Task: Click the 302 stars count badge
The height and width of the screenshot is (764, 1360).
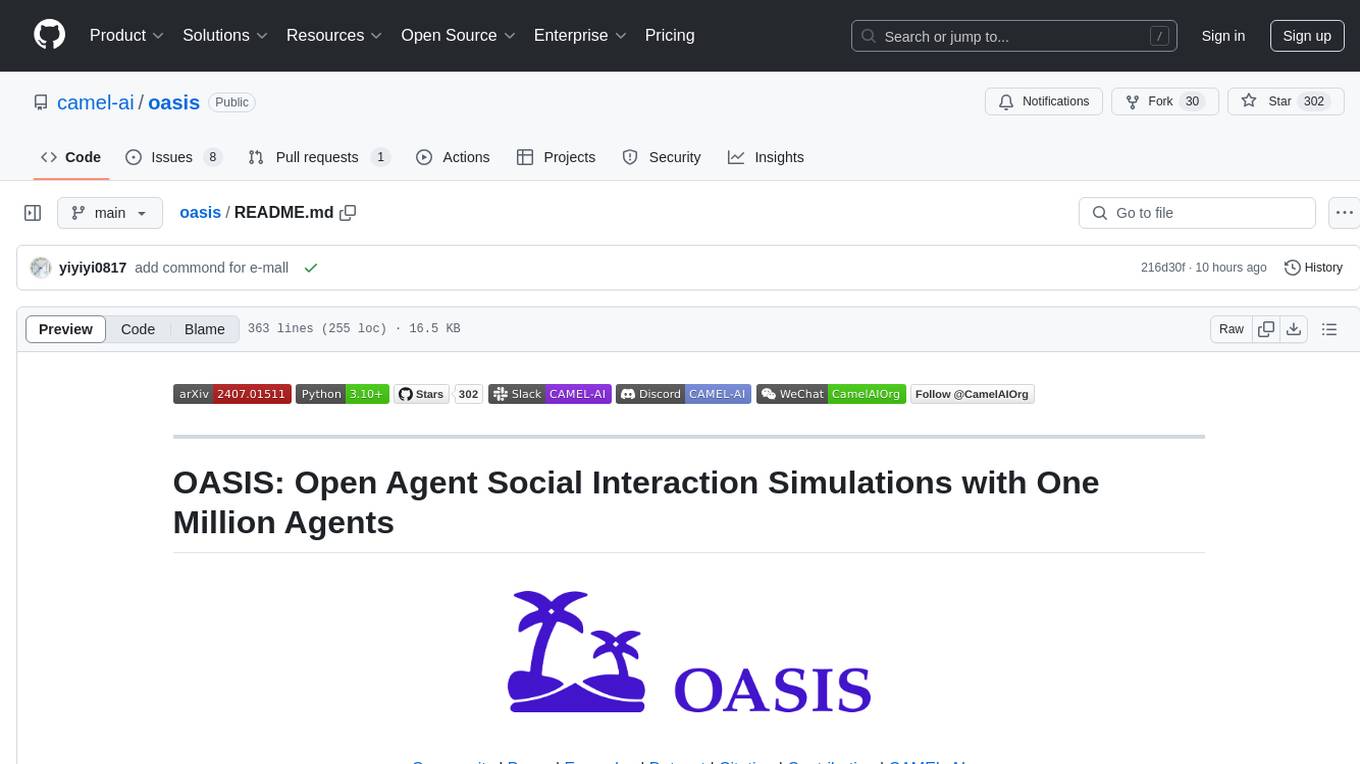Action: click(469, 394)
